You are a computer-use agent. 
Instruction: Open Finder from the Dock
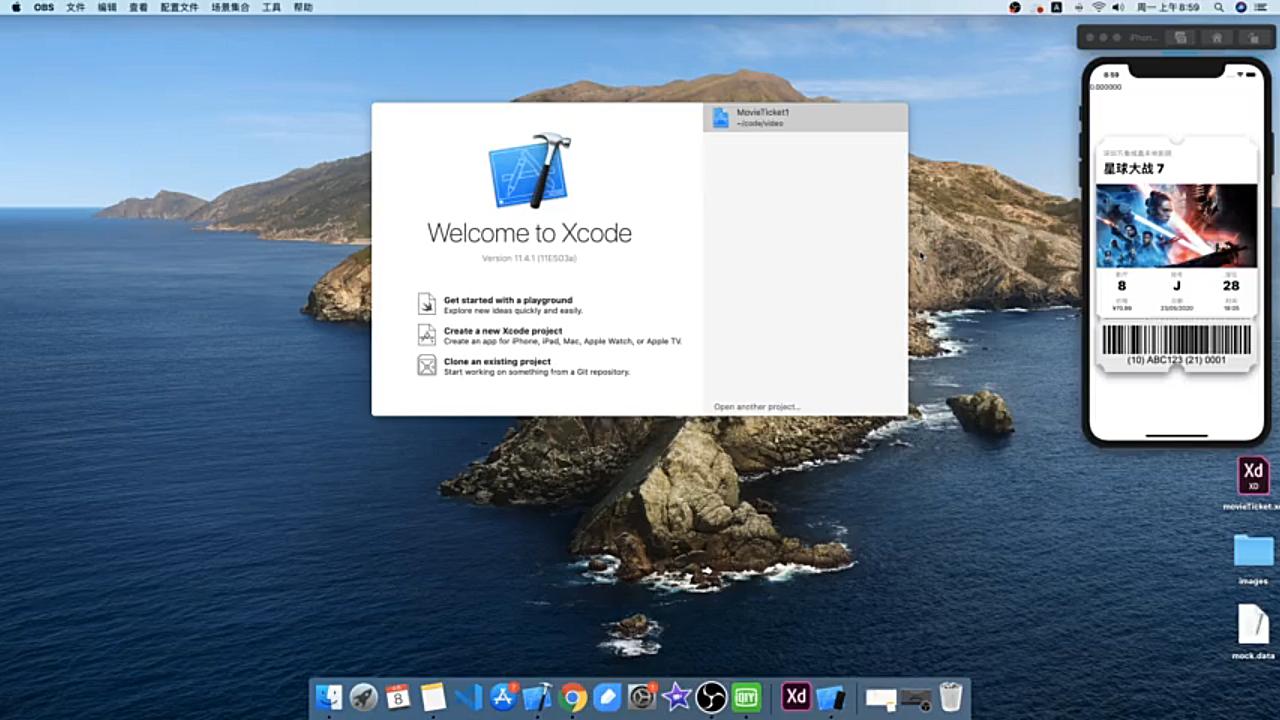coord(329,697)
